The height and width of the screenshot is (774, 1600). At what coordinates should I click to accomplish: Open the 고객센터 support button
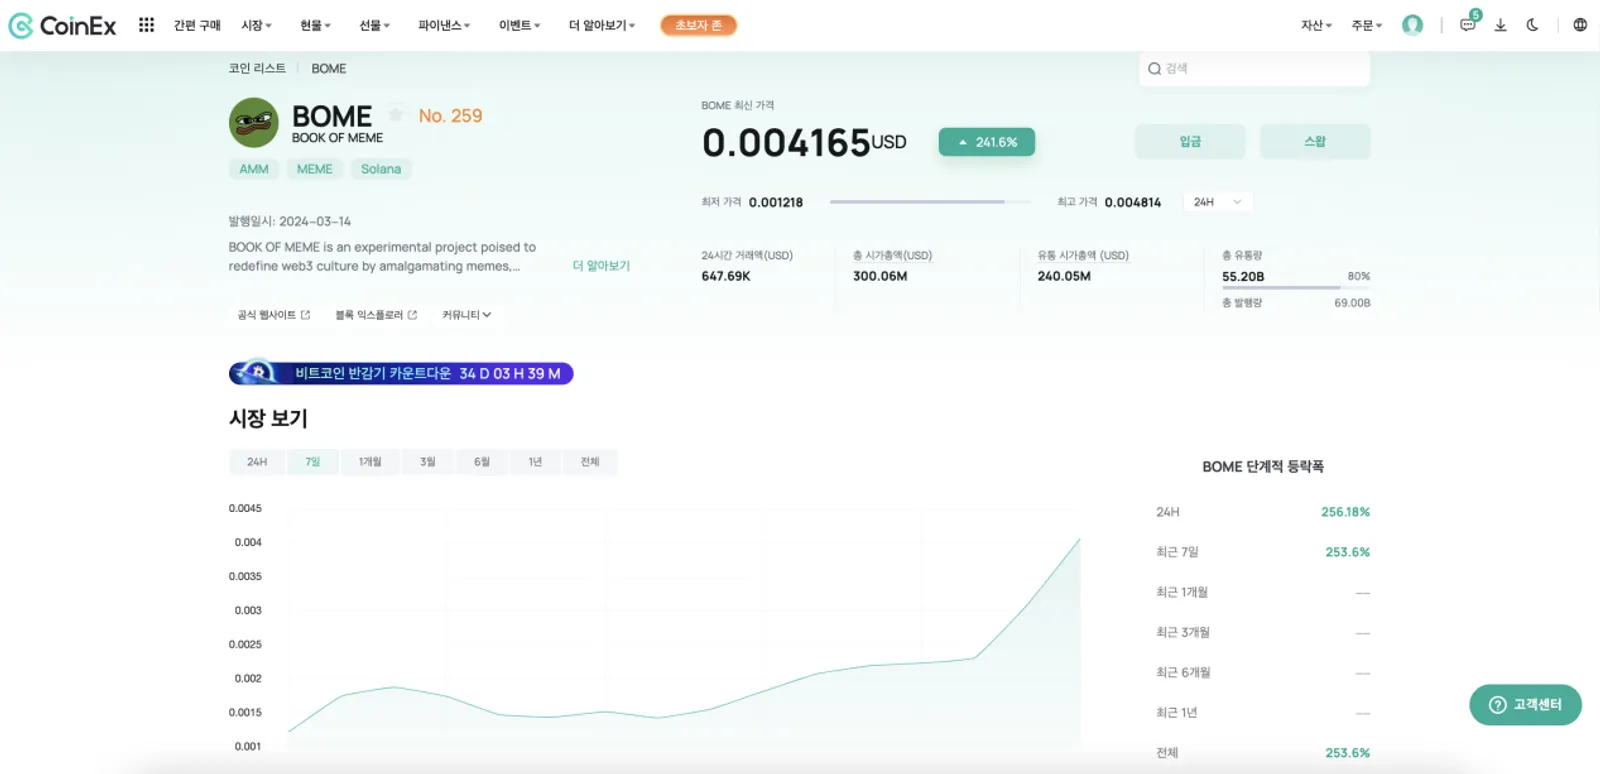(x=1525, y=705)
